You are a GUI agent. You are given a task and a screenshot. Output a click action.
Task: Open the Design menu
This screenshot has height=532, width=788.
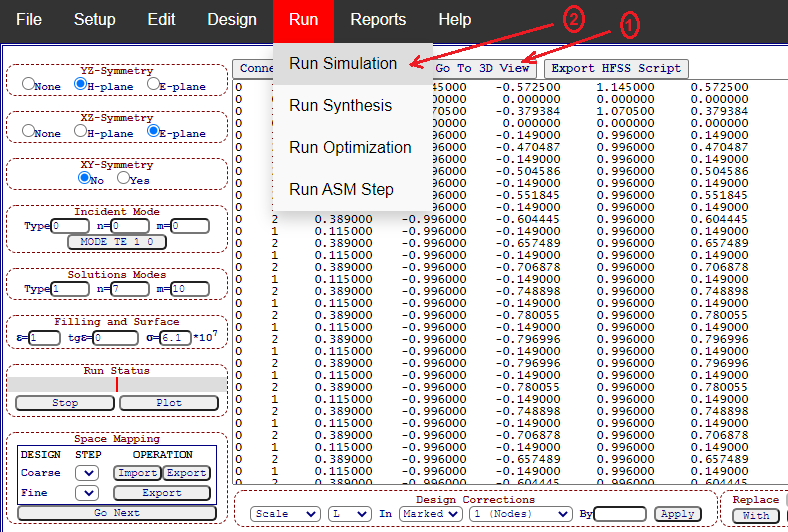coord(232,20)
